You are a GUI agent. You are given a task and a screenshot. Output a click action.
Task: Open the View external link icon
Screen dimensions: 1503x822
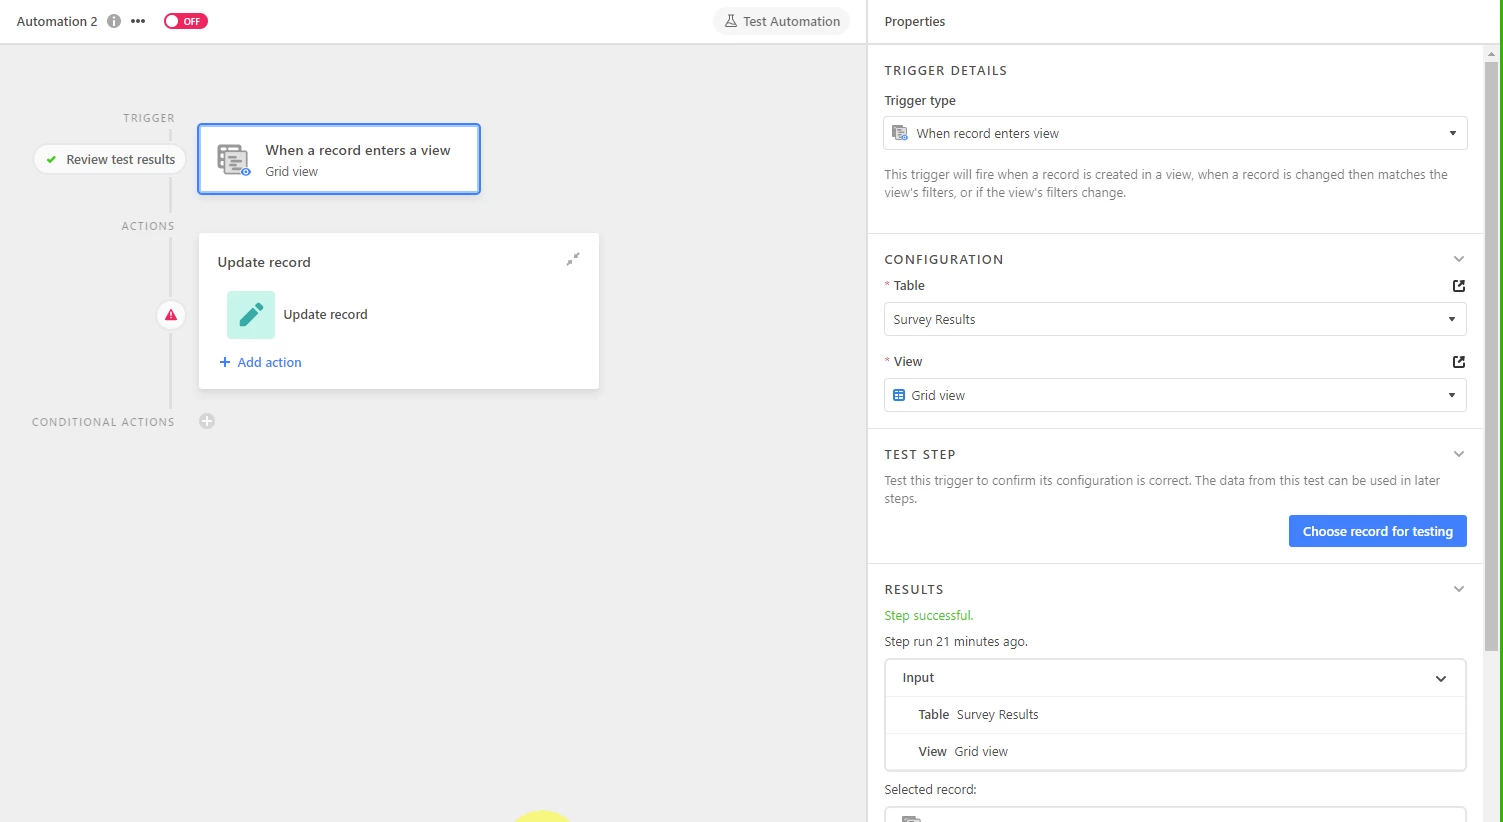(1459, 362)
